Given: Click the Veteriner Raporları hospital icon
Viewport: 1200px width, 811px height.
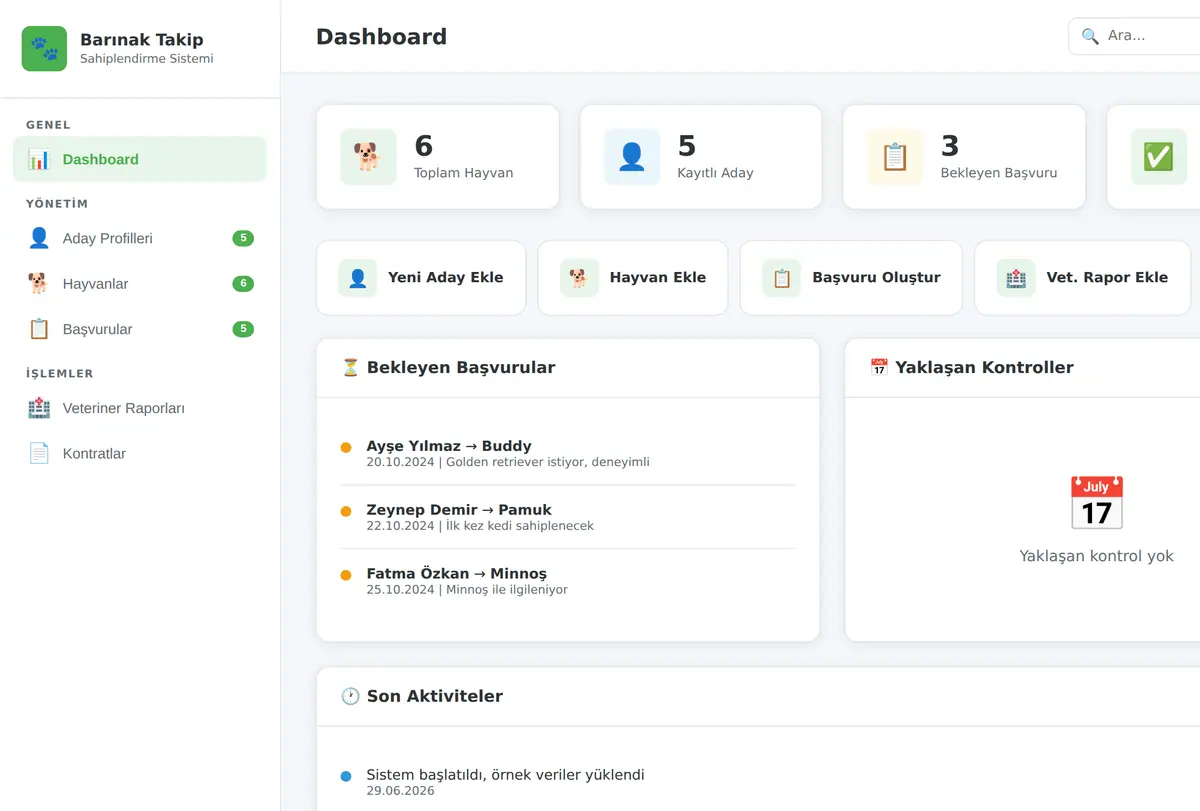Looking at the screenshot, I should (x=39, y=408).
